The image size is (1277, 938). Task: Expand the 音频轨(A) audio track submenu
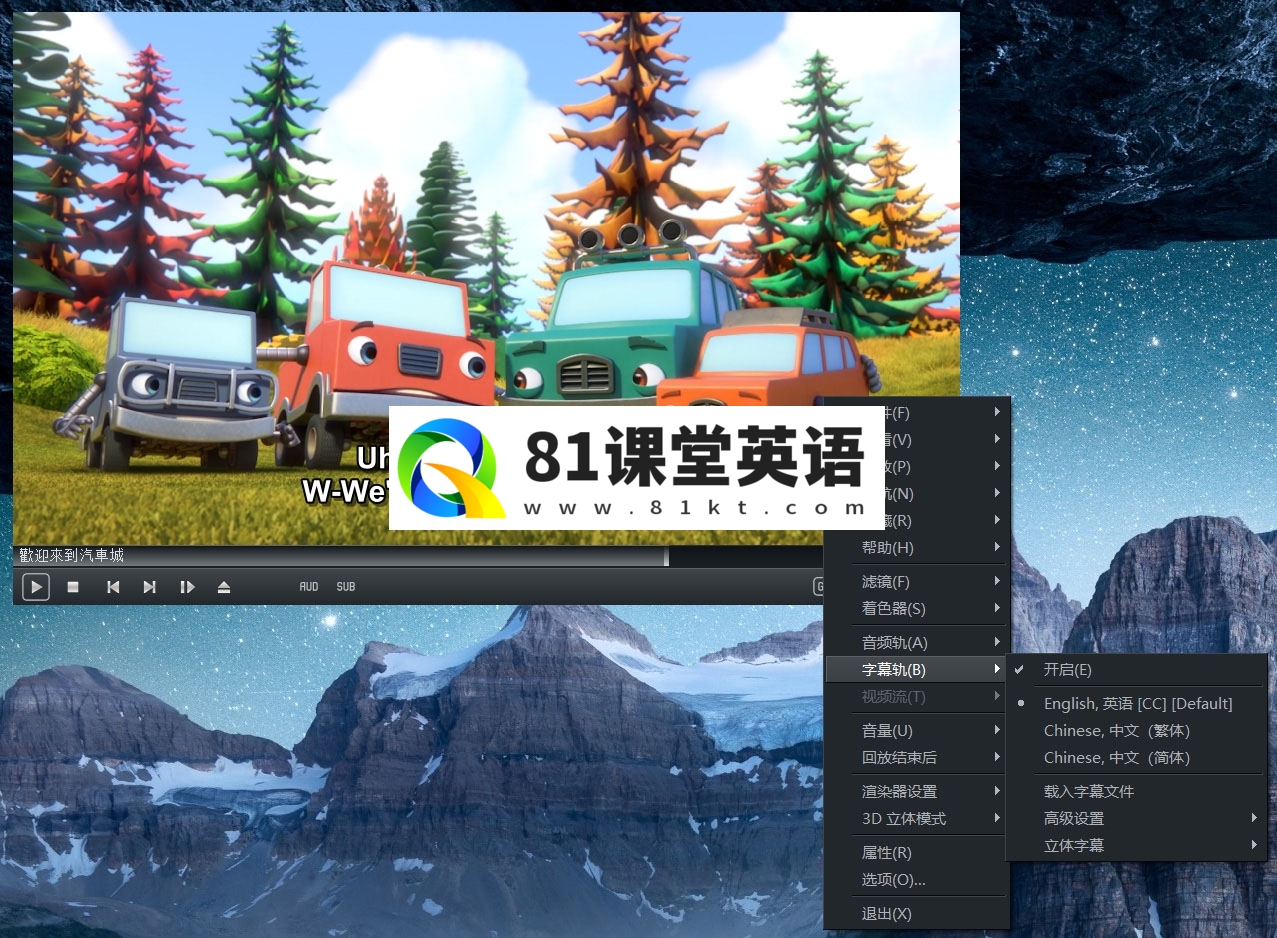(917, 643)
